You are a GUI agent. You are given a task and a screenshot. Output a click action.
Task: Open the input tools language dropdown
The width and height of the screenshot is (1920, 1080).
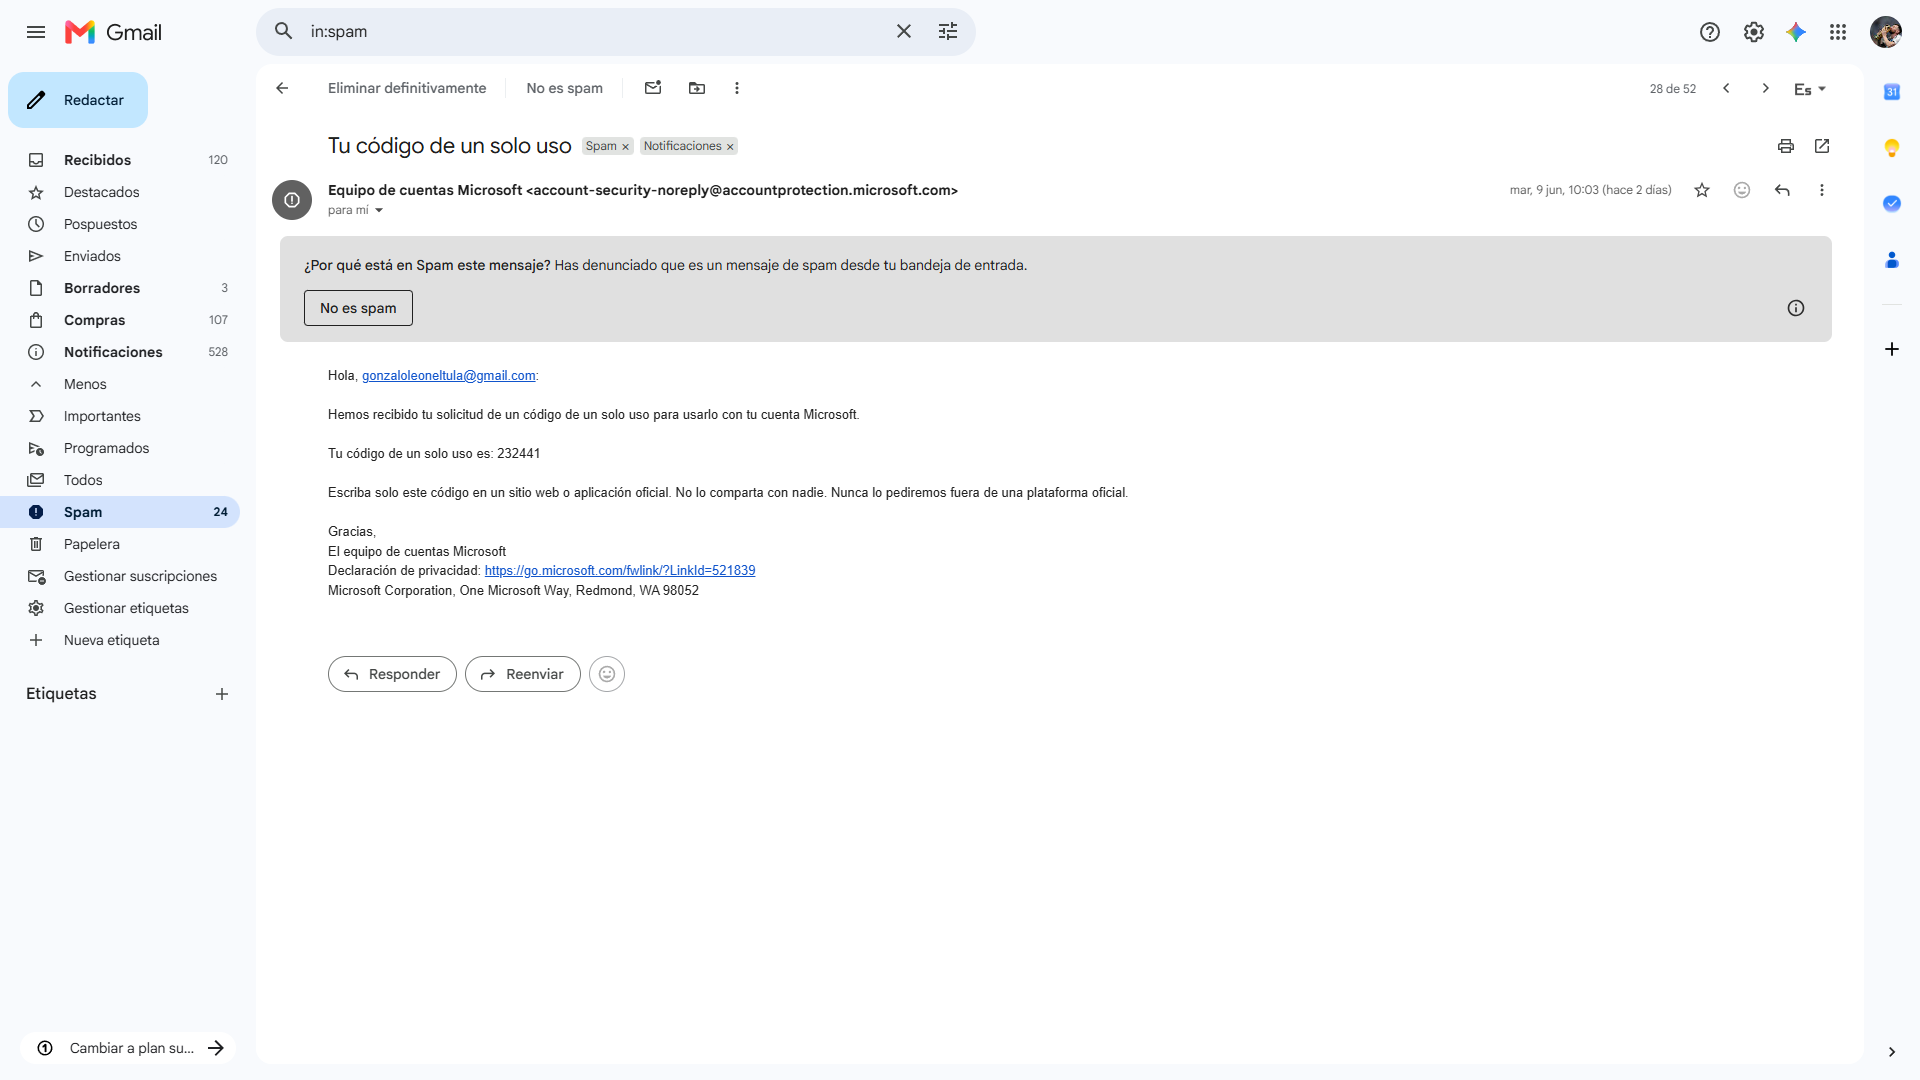click(x=1810, y=89)
